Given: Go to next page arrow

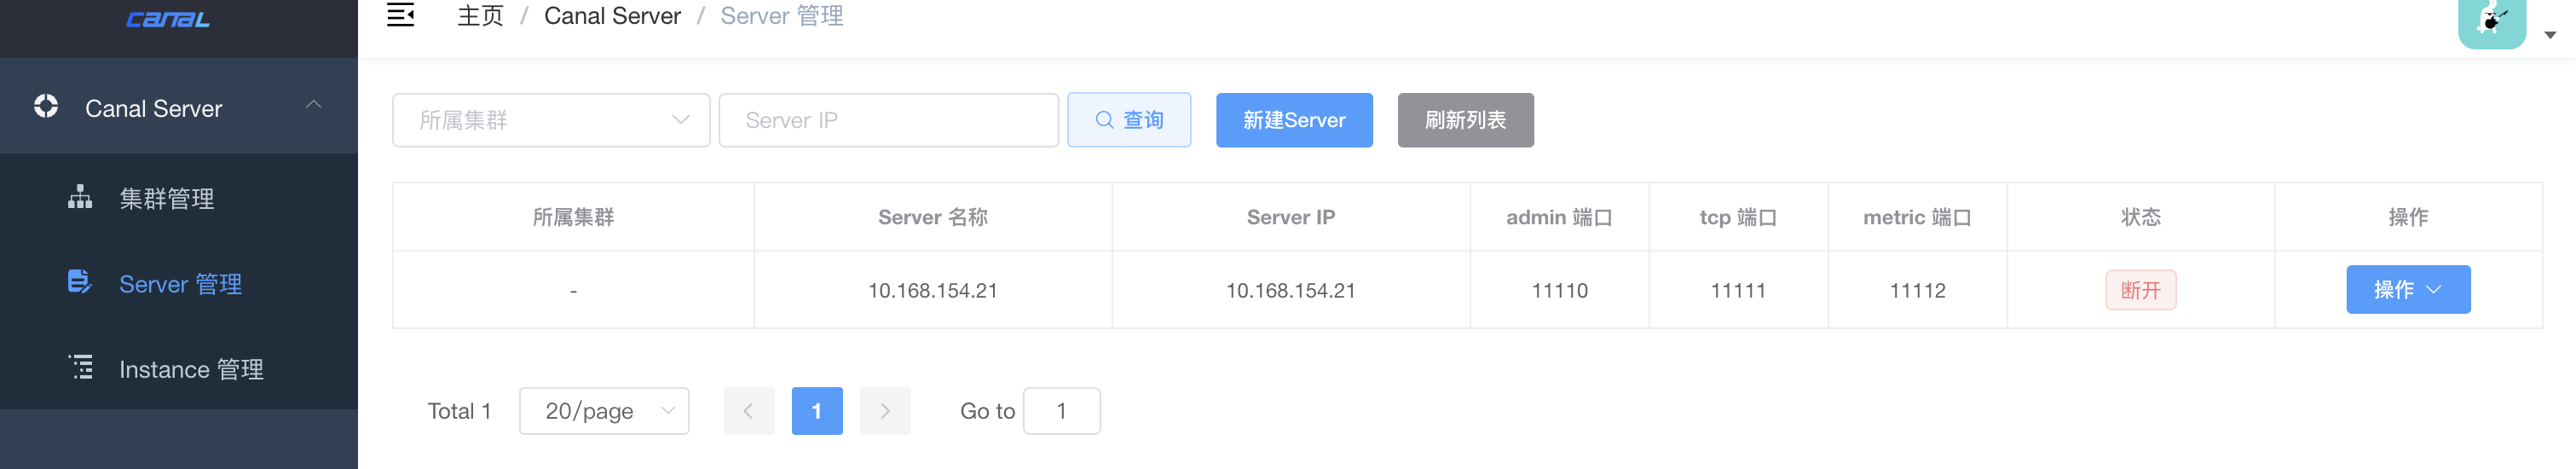Looking at the screenshot, I should click(x=885, y=411).
